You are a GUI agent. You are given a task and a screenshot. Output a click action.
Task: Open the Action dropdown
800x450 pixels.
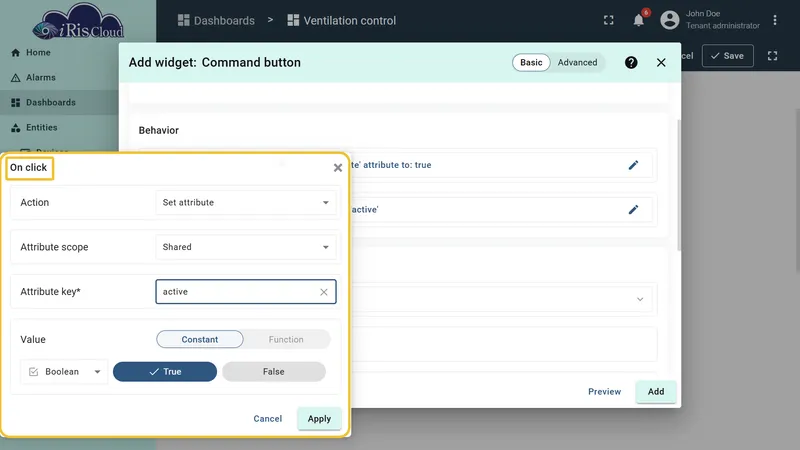245,203
